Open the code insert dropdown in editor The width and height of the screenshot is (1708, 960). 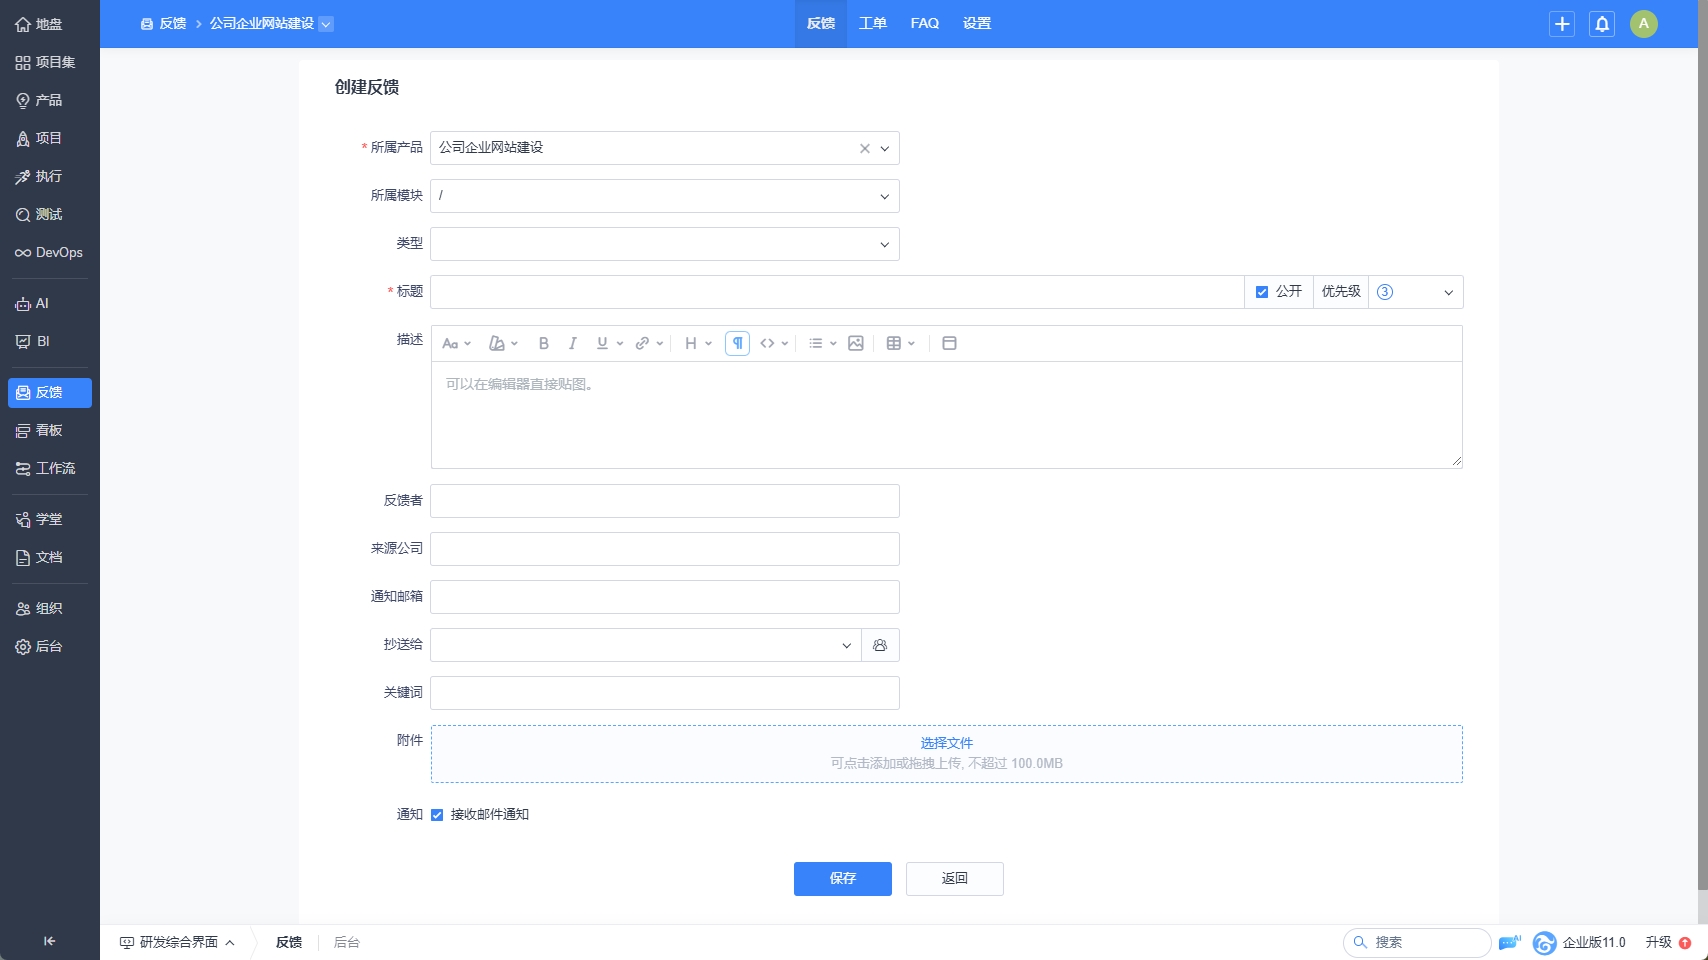pos(774,343)
